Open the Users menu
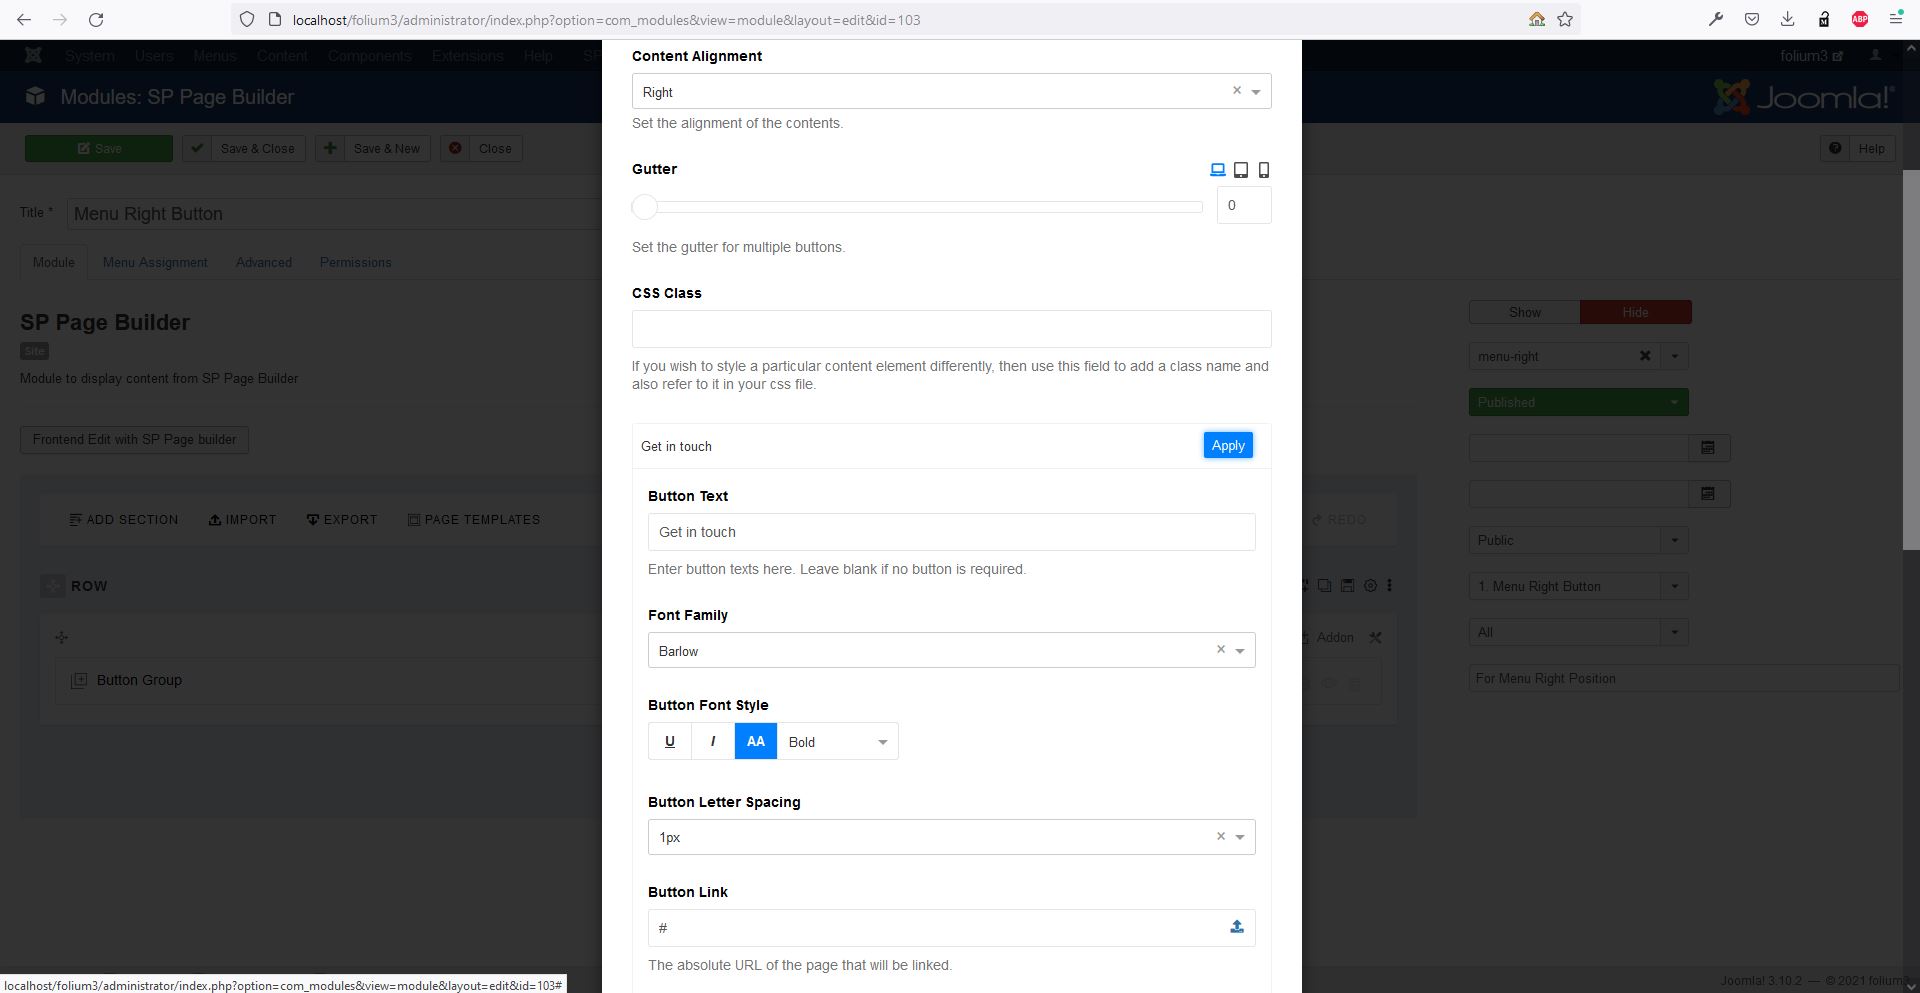Image resolution: width=1920 pixels, height=993 pixels. click(154, 56)
